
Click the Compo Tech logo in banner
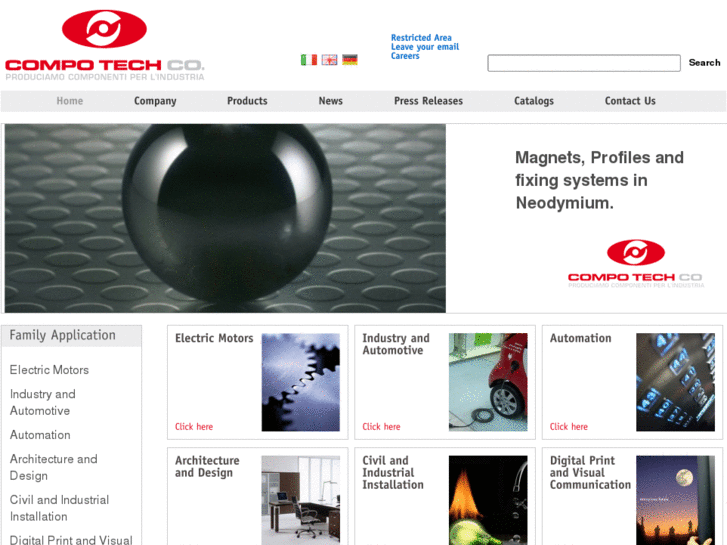pos(636,263)
